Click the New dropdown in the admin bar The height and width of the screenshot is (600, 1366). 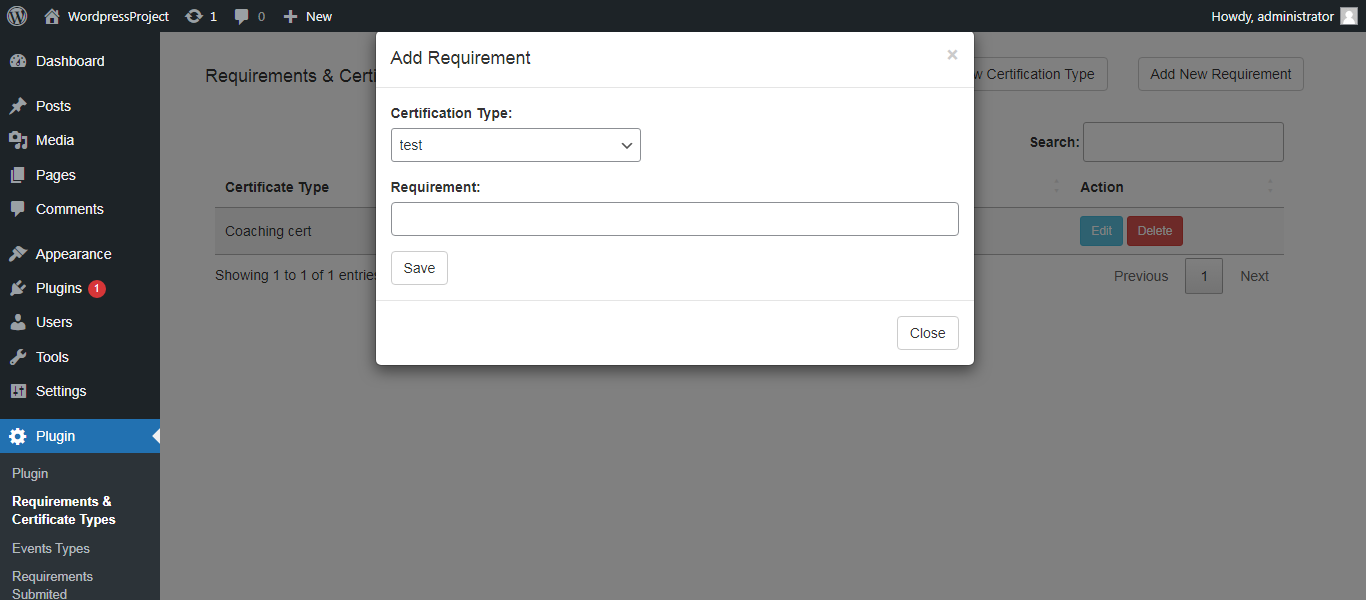click(307, 16)
